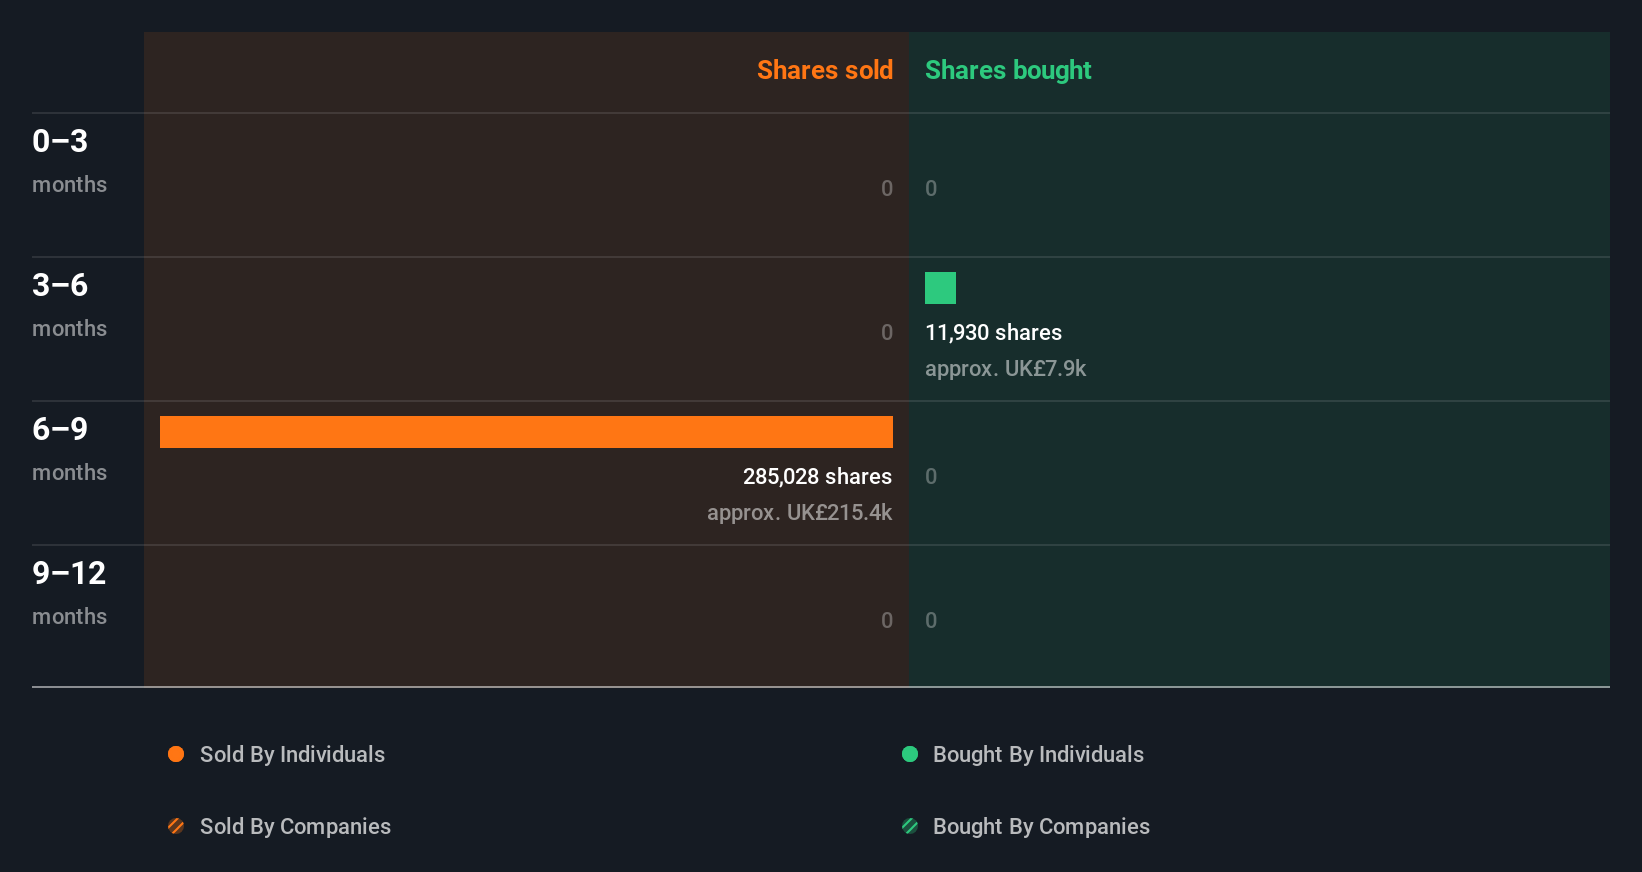Click the '9–12 months' row label
The width and height of the screenshot is (1642, 872).
coord(69,593)
